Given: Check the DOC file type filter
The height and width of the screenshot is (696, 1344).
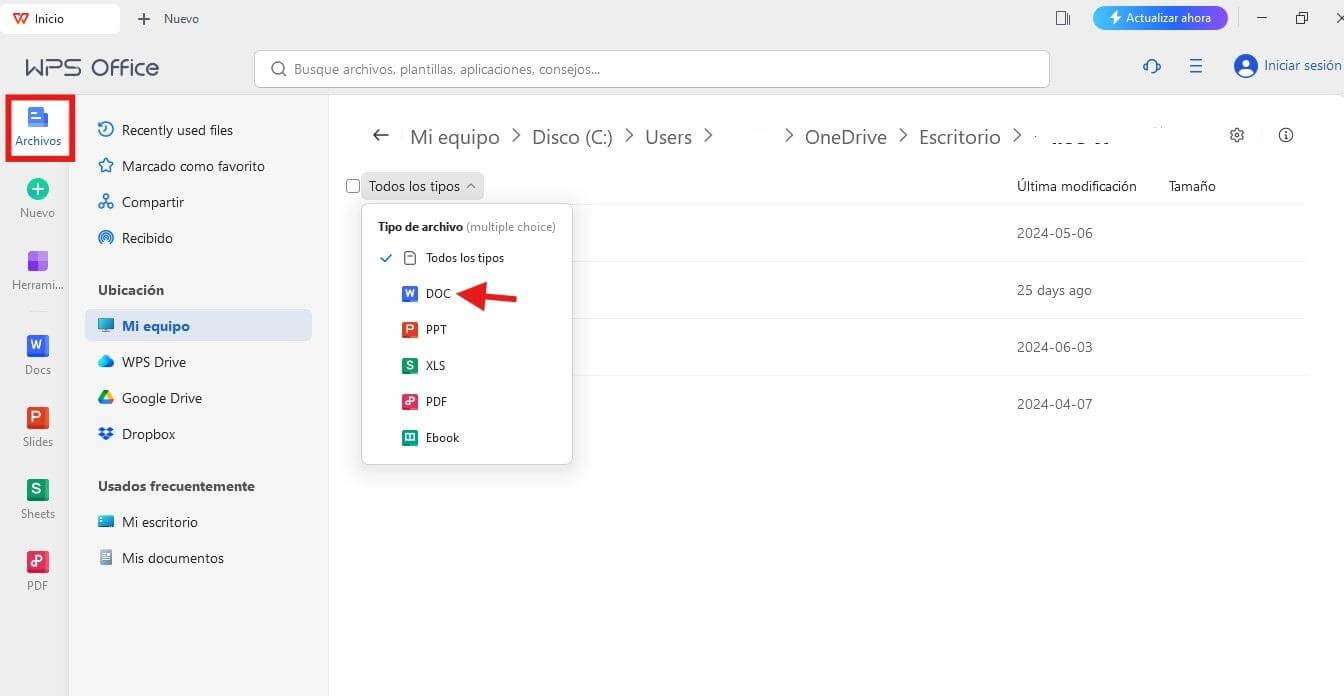Looking at the screenshot, I should pyautogui.click(x=438, y=293).
